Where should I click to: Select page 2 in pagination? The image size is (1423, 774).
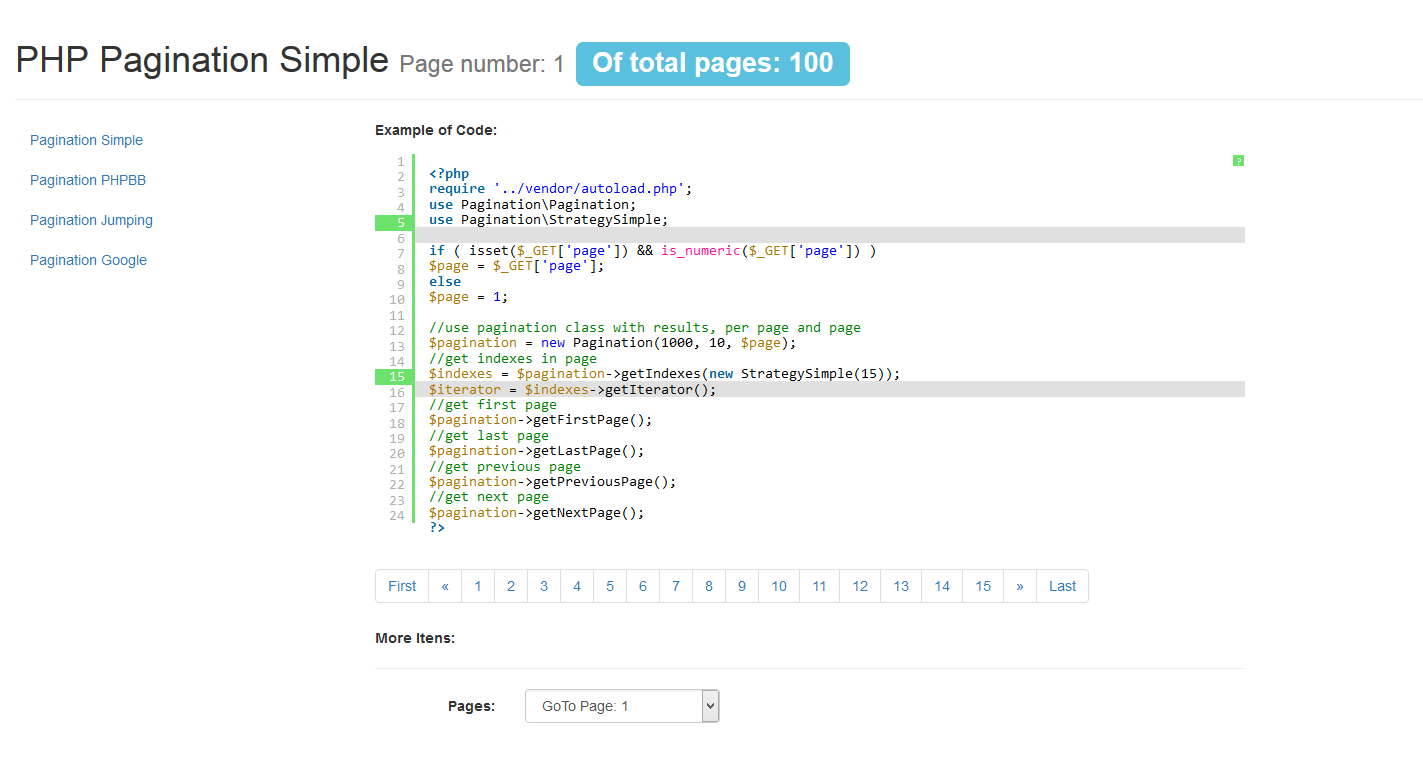point(511,586)
